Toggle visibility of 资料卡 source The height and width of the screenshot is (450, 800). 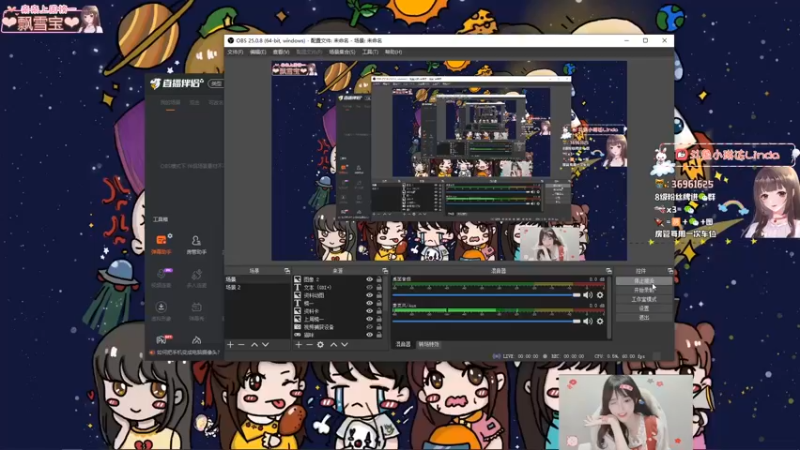tap(369, 311)
